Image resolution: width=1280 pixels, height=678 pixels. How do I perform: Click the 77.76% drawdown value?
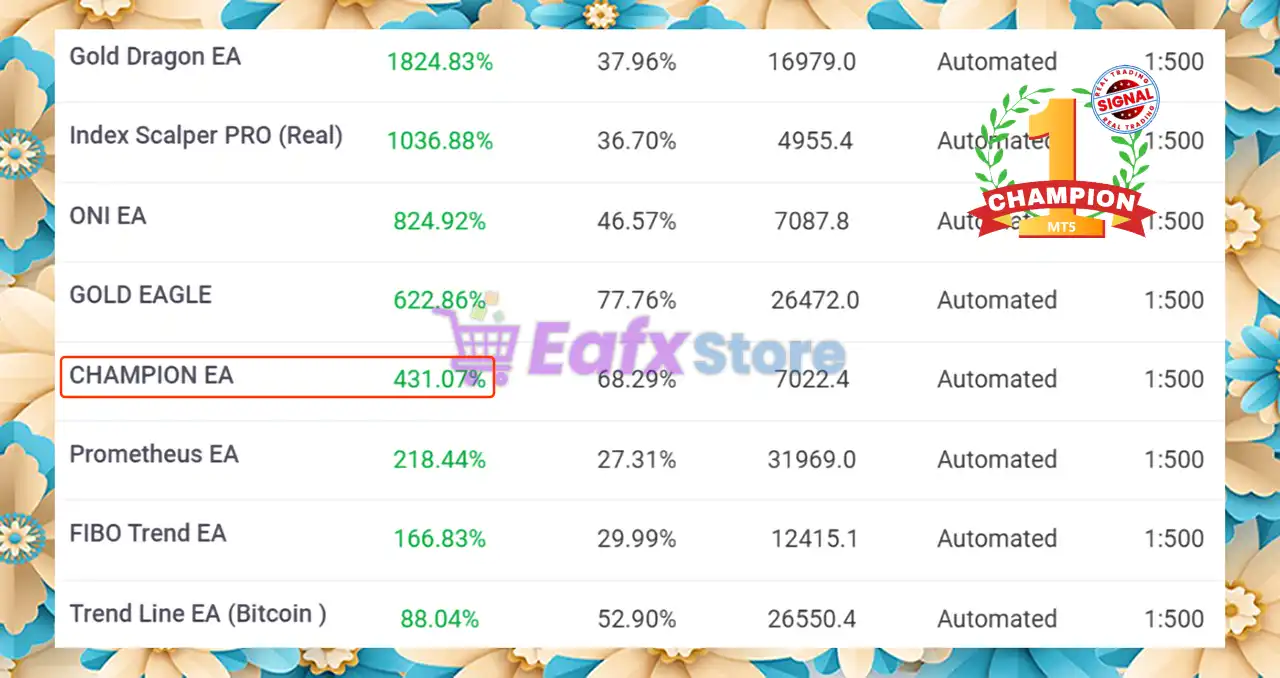pyautogui.click(x=637, y=300)
